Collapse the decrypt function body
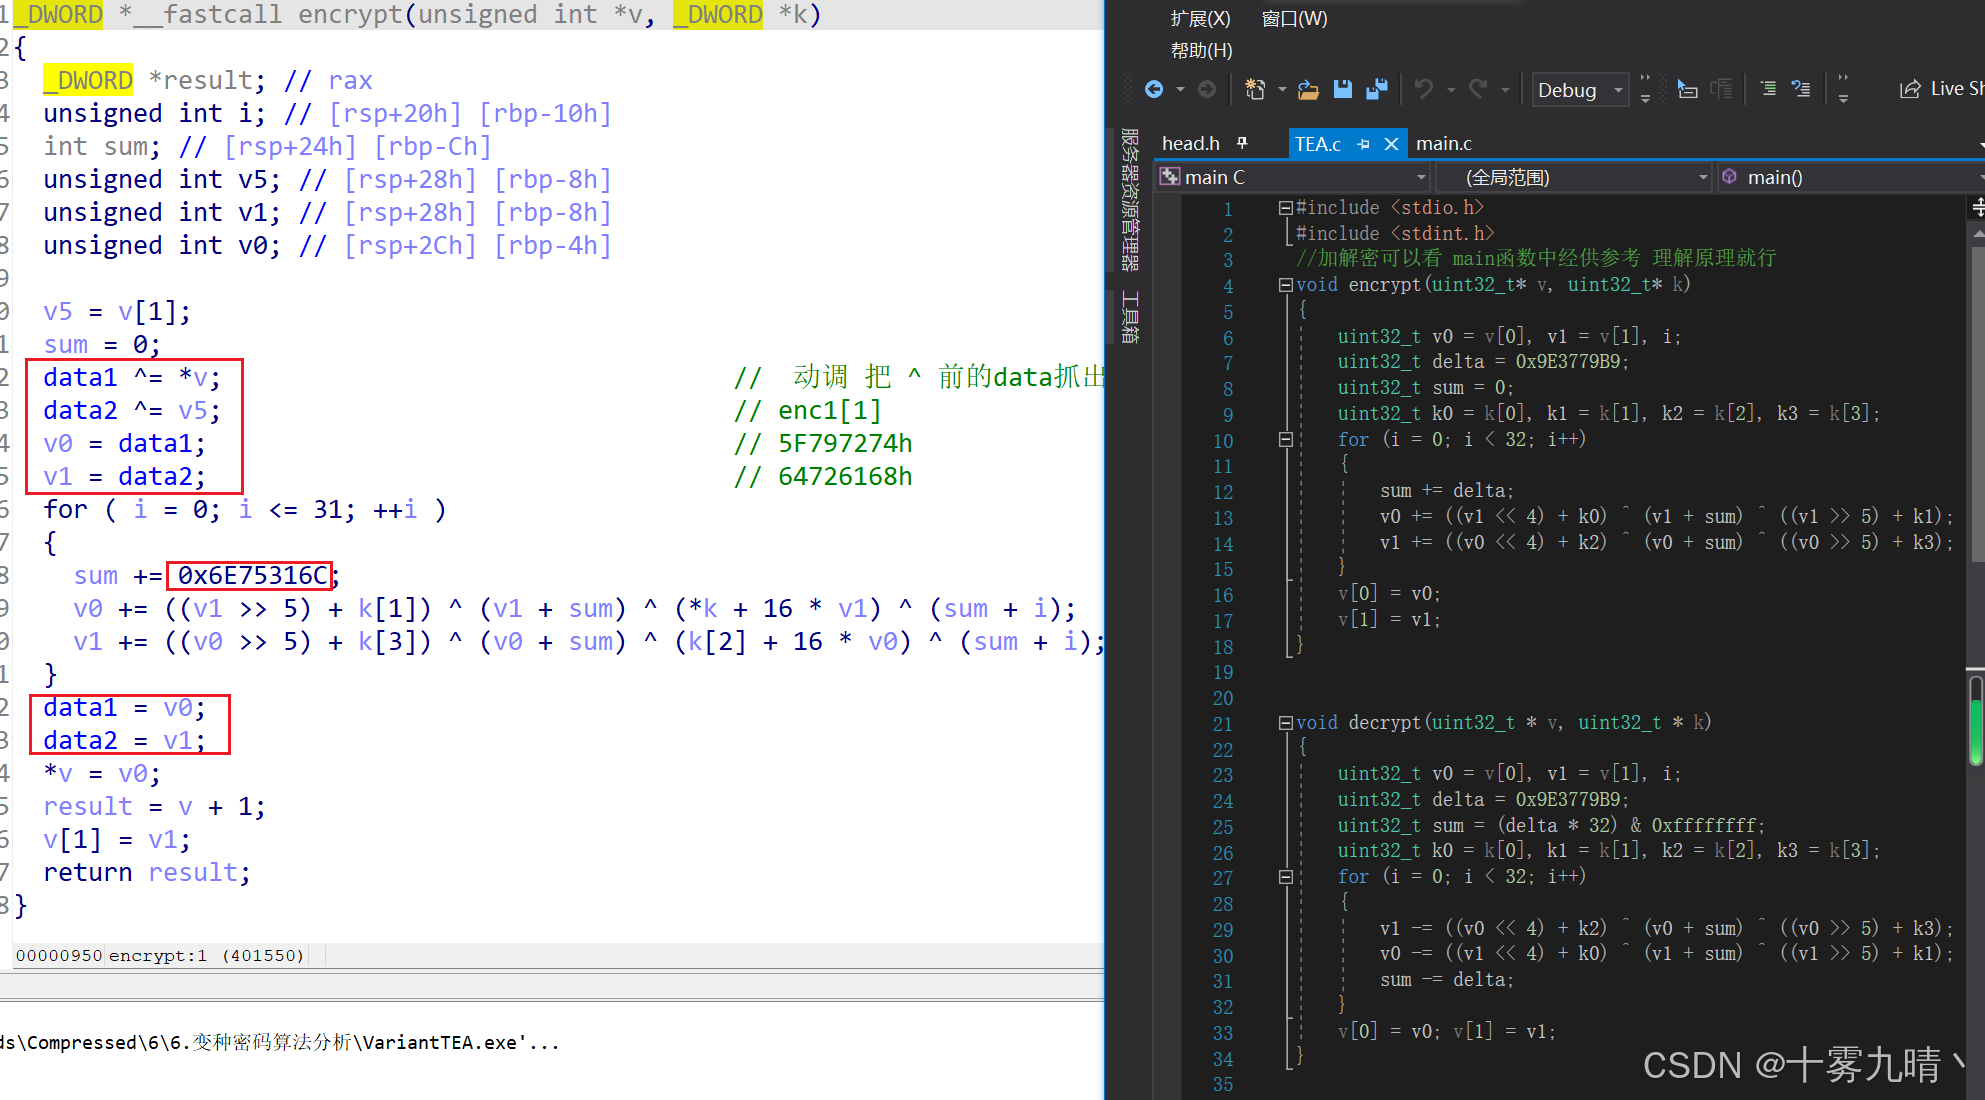1985x1100 pixels. pyautogui.click(x=1286, y=723)
